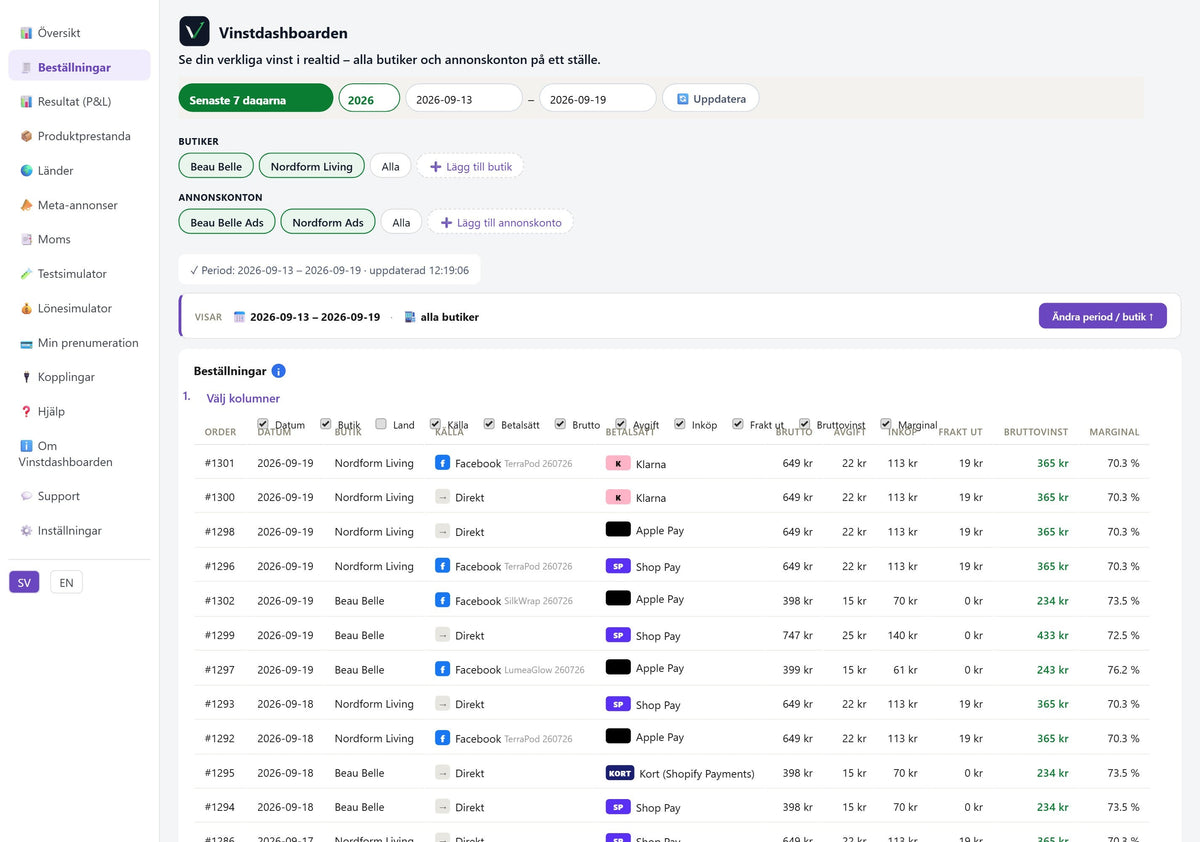Click Lägg till annonskonto
Screen dimensions: 1200x842
tap(501, 222)
